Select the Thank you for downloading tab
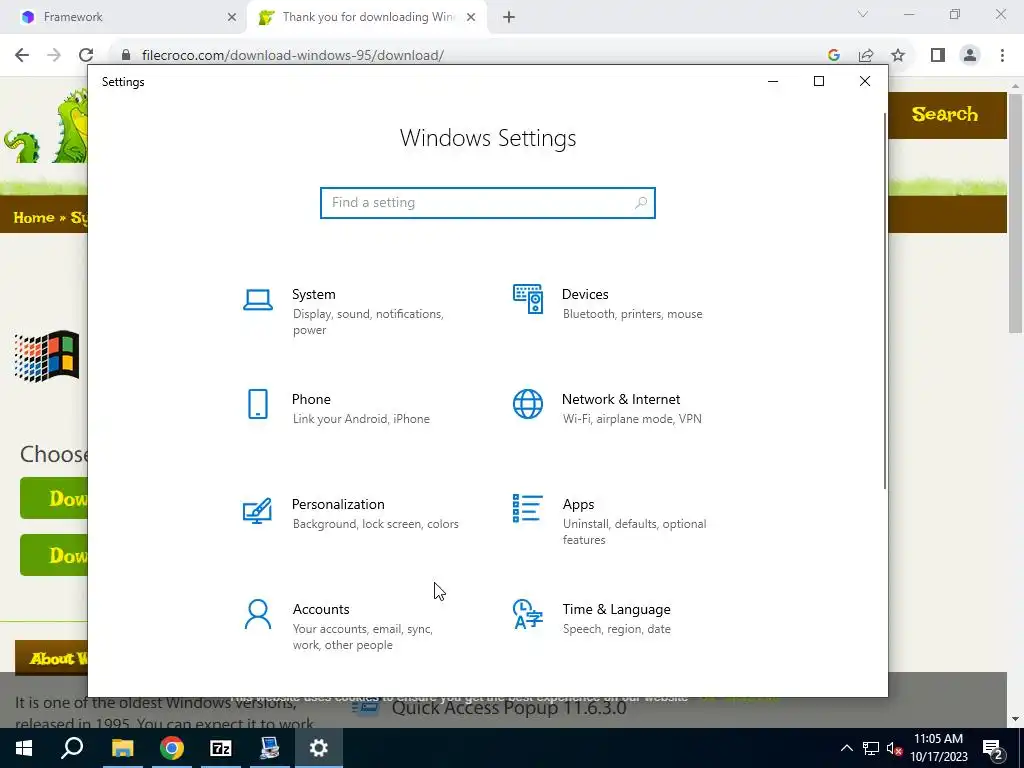 [366, 17]
